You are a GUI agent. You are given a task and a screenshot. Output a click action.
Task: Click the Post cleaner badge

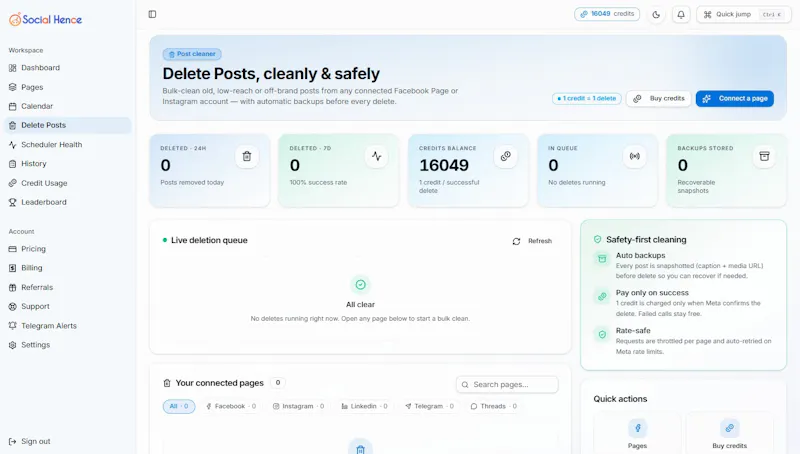(x=192, y=54)
